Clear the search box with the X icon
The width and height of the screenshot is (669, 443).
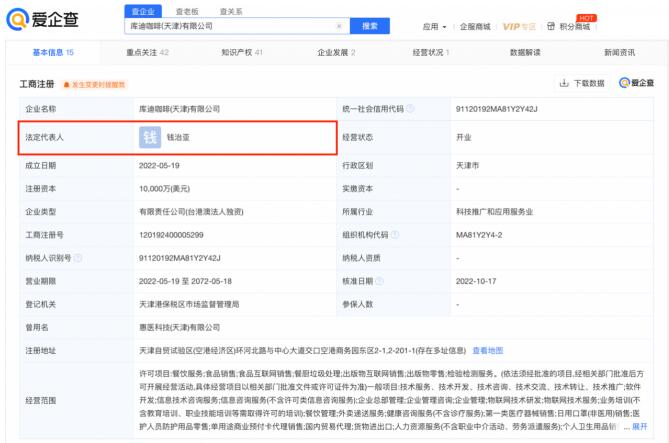click(338, 26)
